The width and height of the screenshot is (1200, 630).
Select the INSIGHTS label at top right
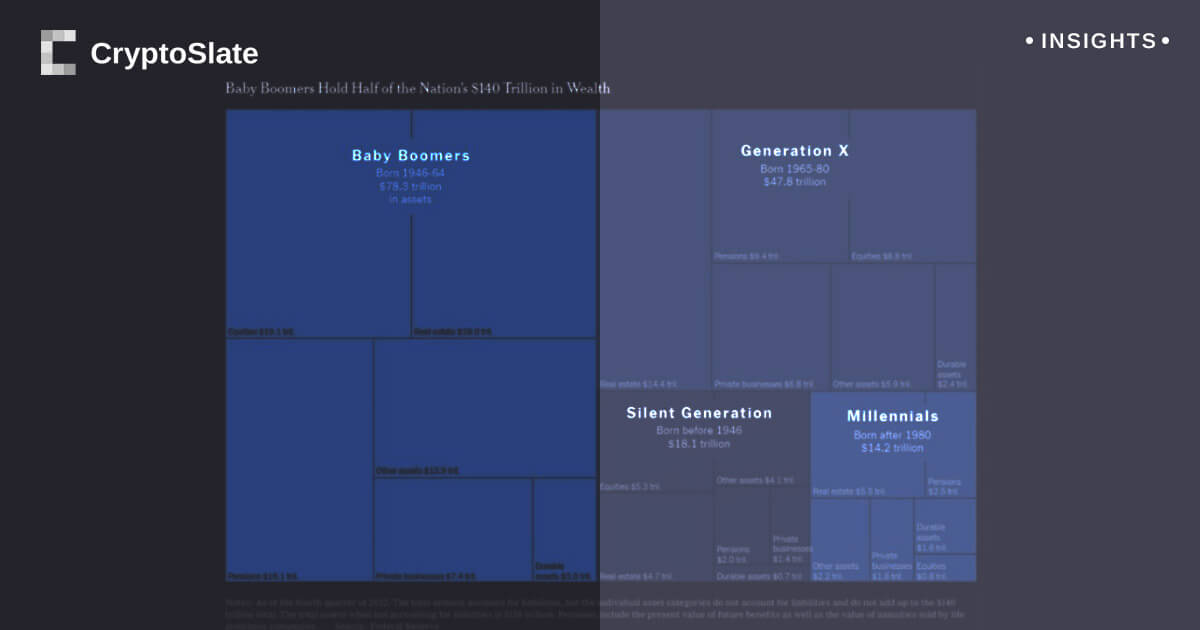click(x=1097, y=41)
